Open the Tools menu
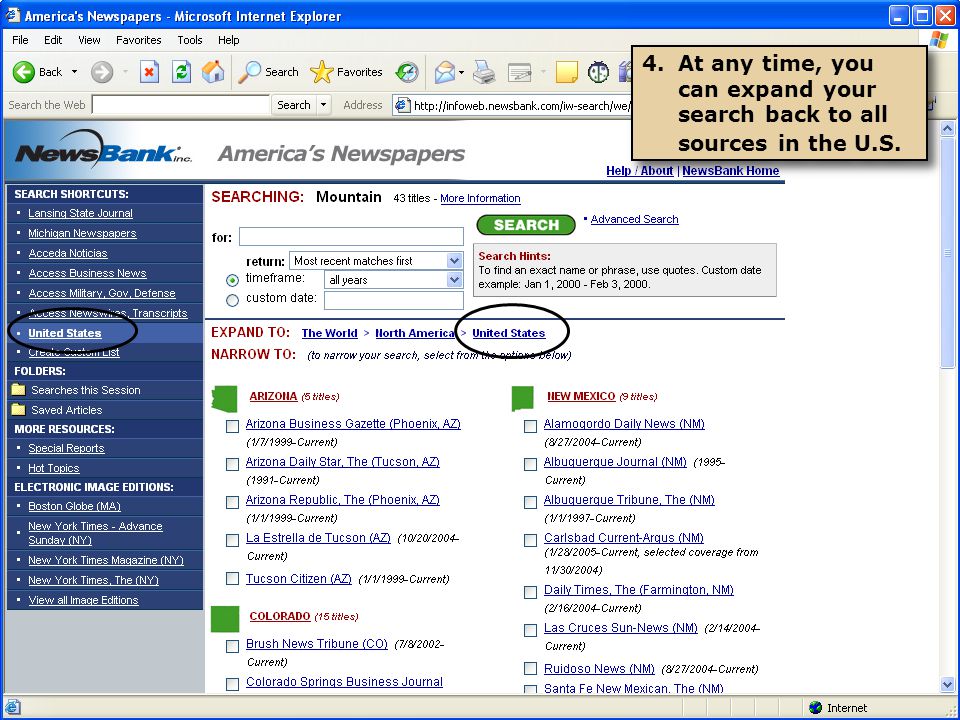Viewport: 960px width, 720px height. click(x=190, y=40)
